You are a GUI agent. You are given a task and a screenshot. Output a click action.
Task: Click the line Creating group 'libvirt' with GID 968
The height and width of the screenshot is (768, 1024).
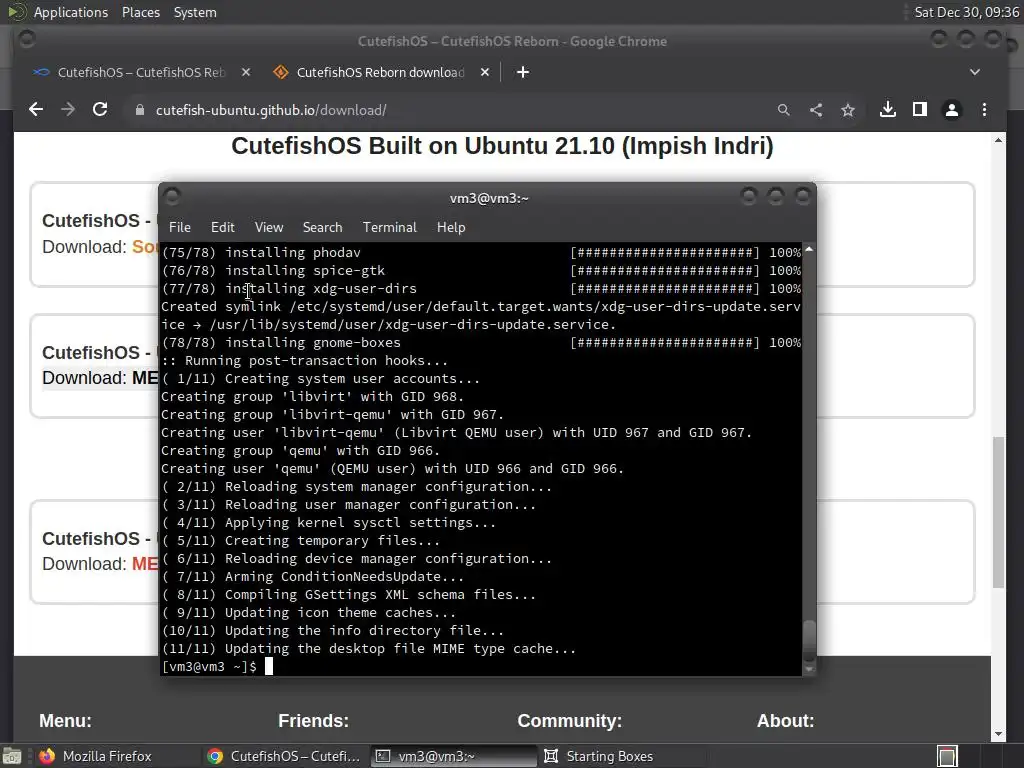[x=312, y=396]
